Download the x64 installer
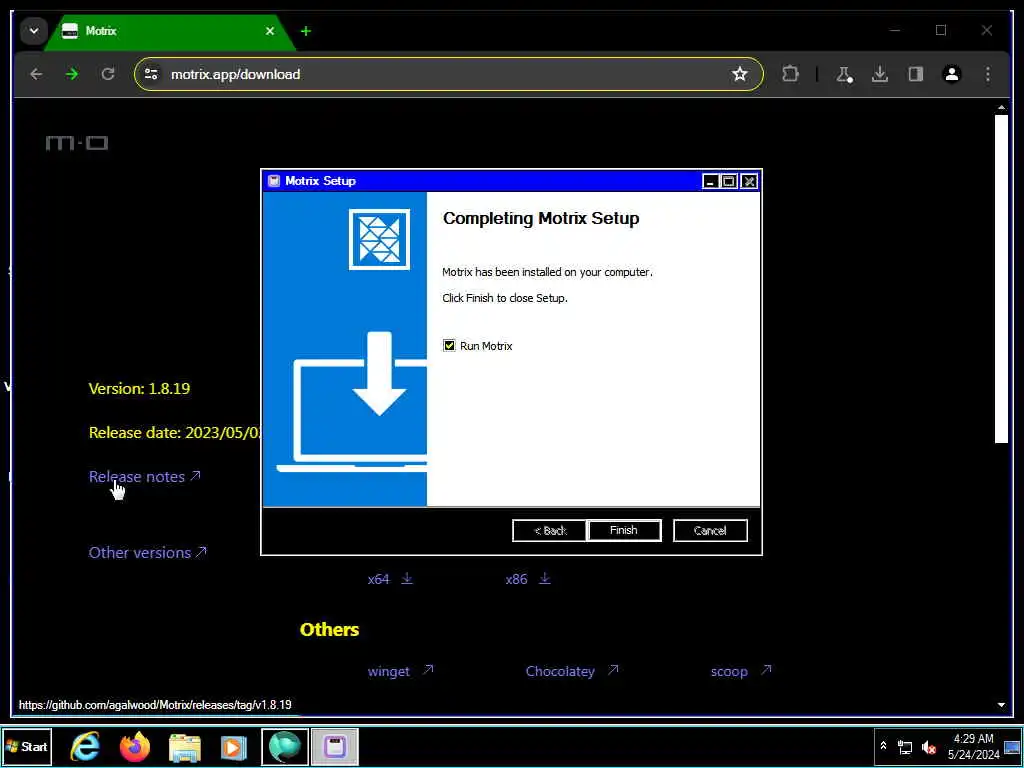This screenshot has height=768, width=1024. (390, 579)
